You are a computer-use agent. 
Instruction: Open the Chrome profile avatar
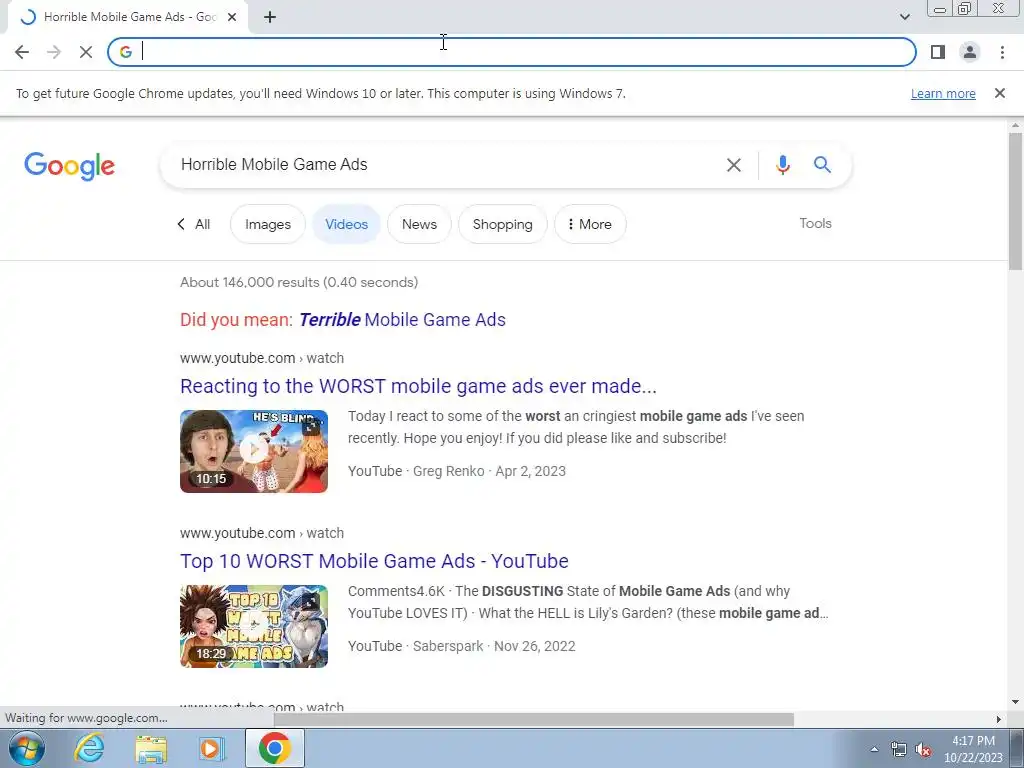click(x=970, y=52)
